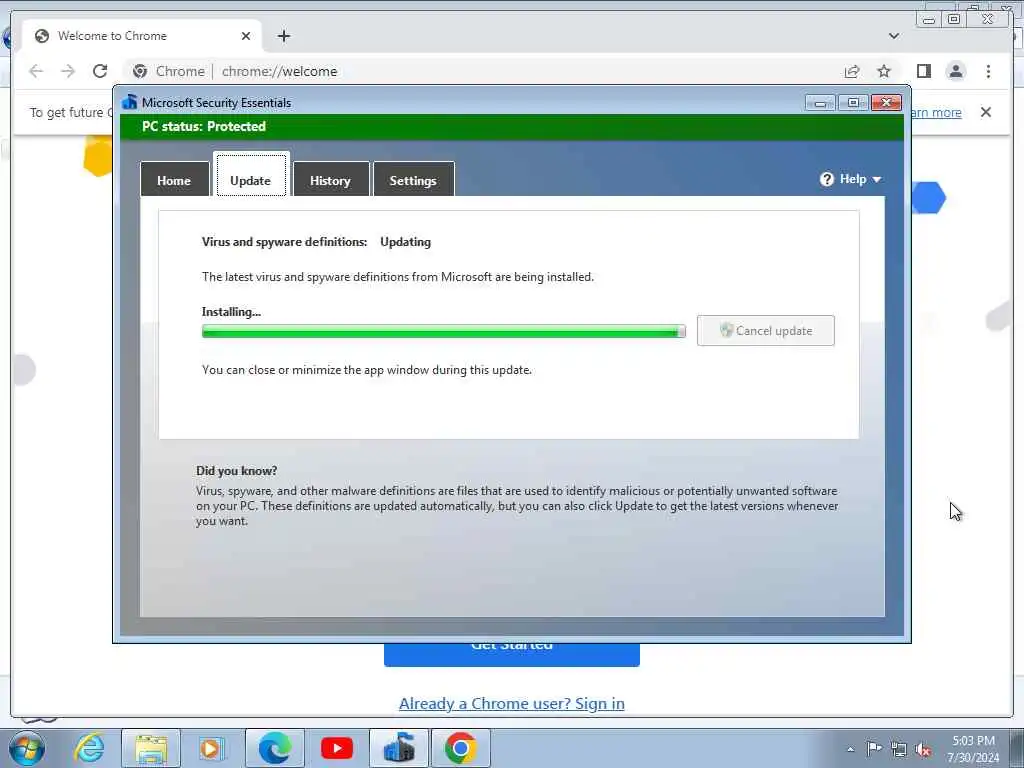1024x768 pixels.
Task: Click the taskbar clock 5:03 PM
Action: pyautogui.click(x=973, y=749)
